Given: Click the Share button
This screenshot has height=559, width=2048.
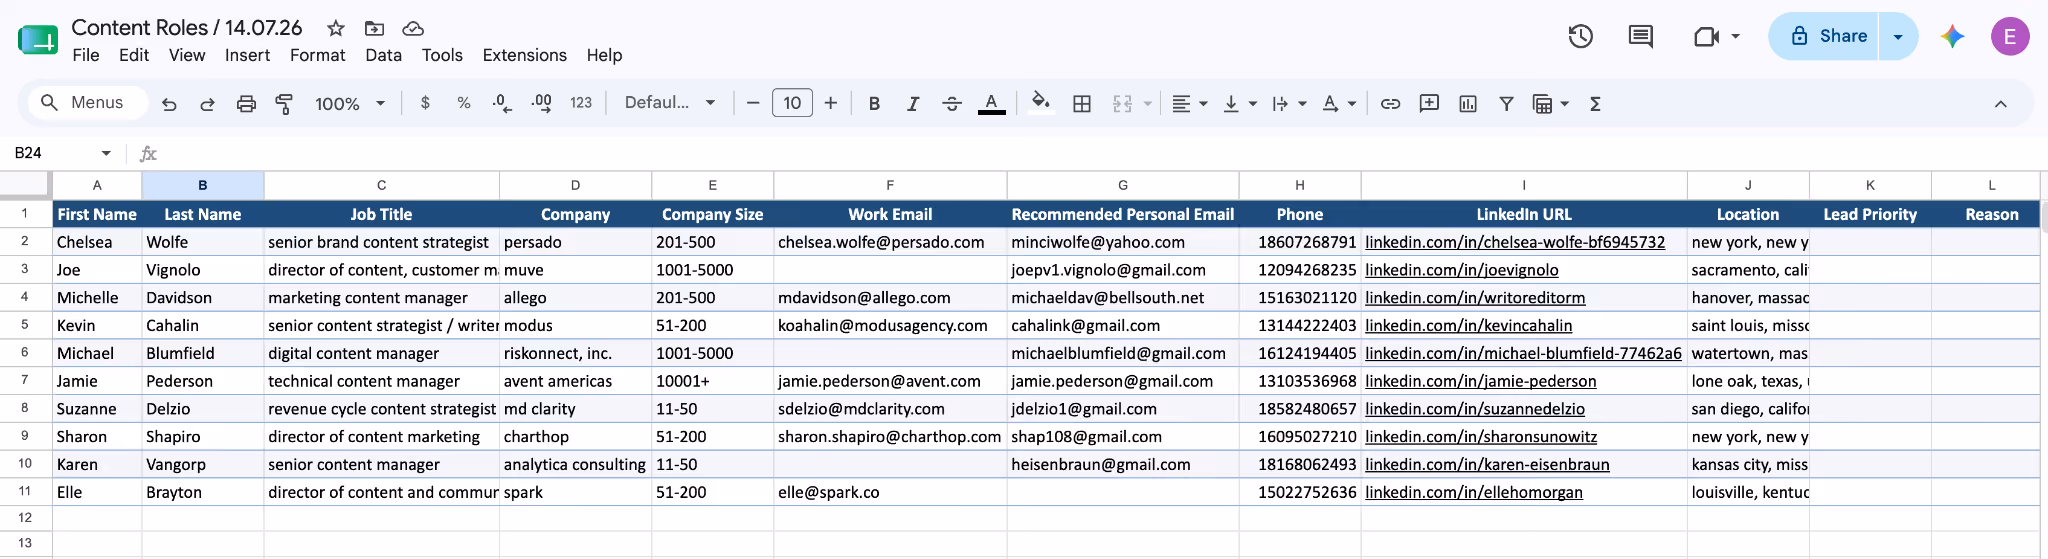Looking at the screenshot, I should pos(1825,37).
